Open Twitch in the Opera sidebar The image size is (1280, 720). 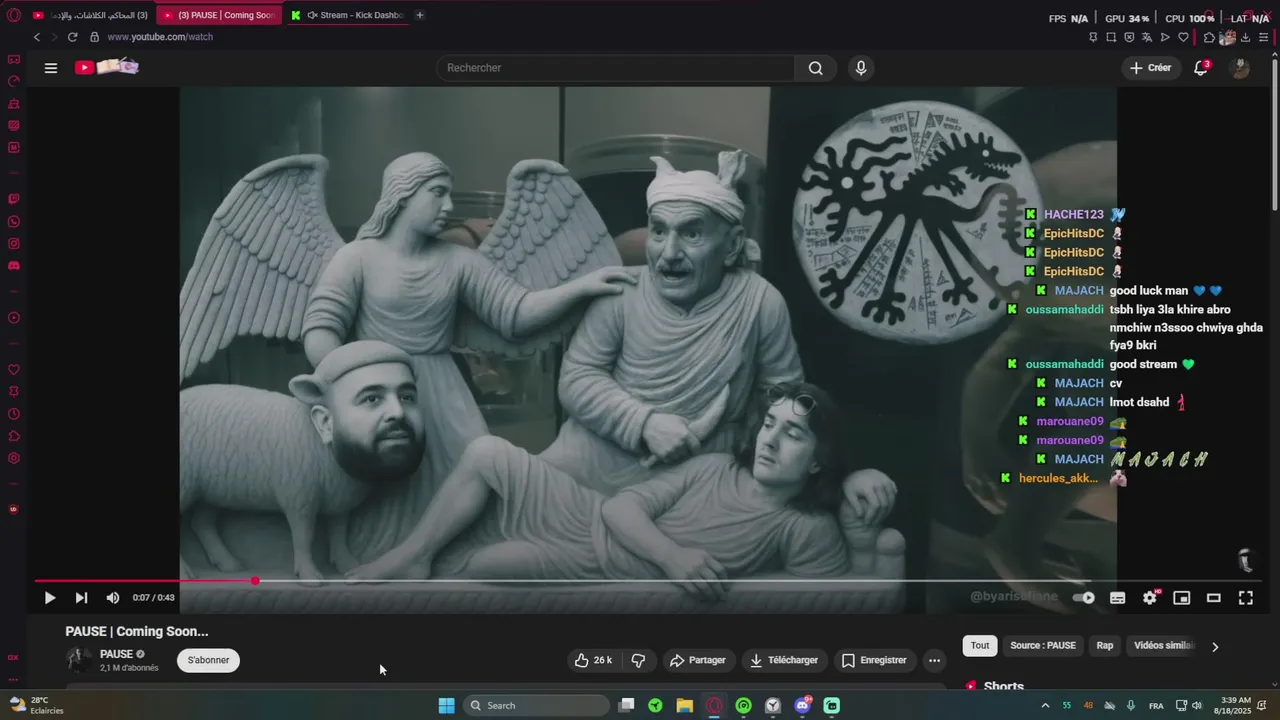click(x=14, y=199)
